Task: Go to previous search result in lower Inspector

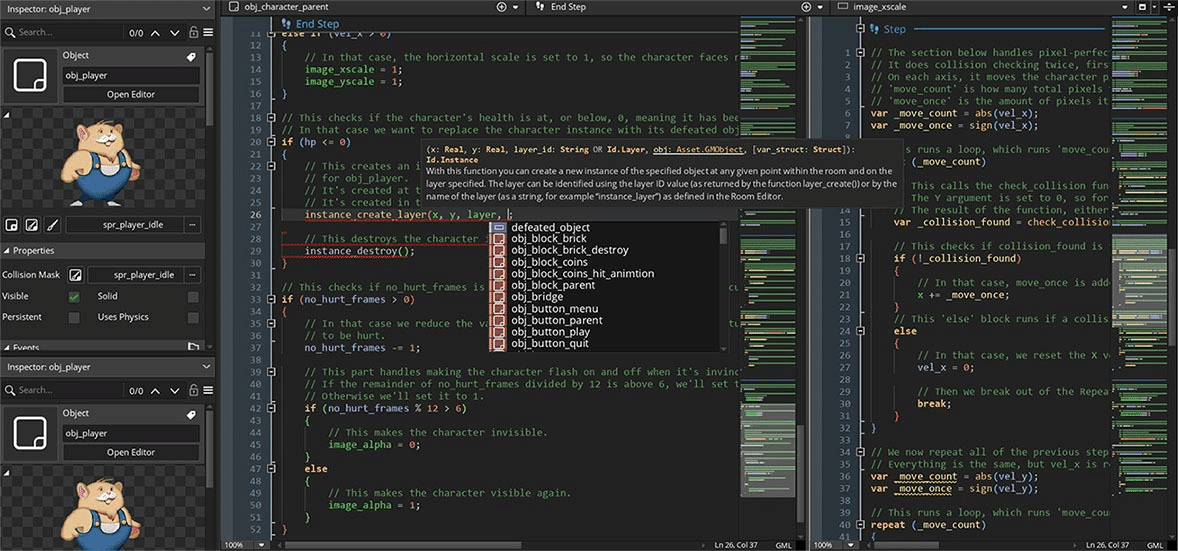Action: 156,391
